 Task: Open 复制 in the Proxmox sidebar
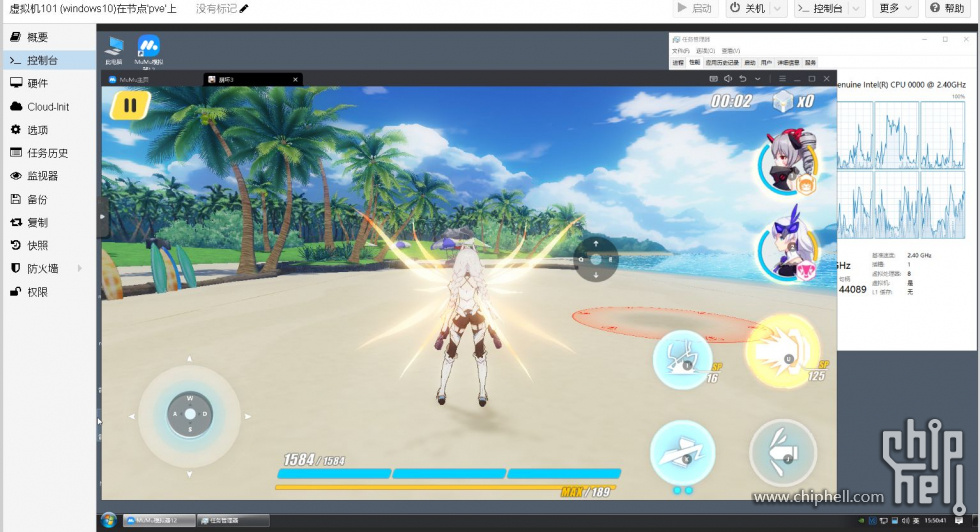coord(49,222)
